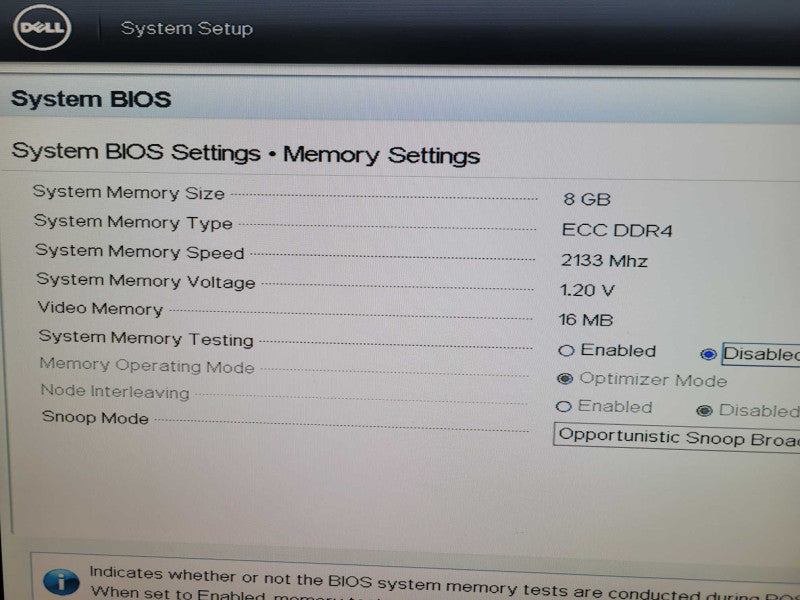Click the System BIOS heading
Screen dimensions: 800x600
(91, 98)
